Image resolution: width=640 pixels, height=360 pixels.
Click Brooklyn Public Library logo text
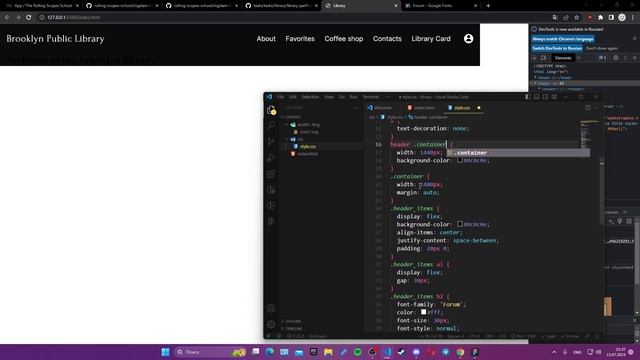pos(55,39)
